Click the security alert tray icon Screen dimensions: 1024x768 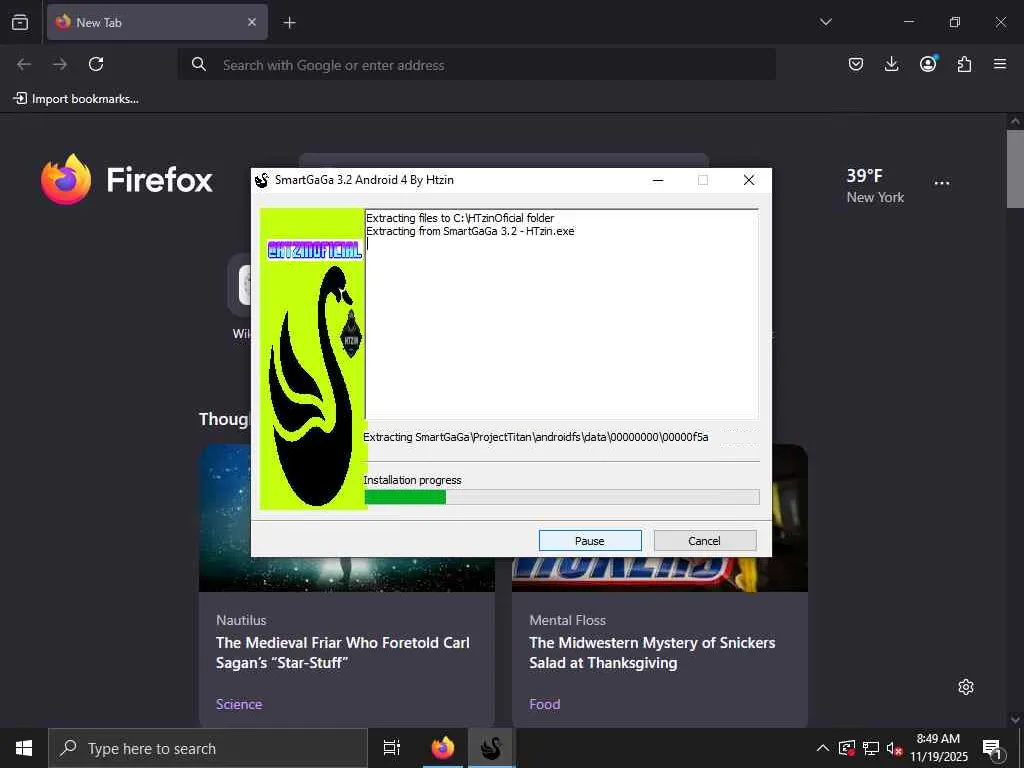tap(846, 748)
